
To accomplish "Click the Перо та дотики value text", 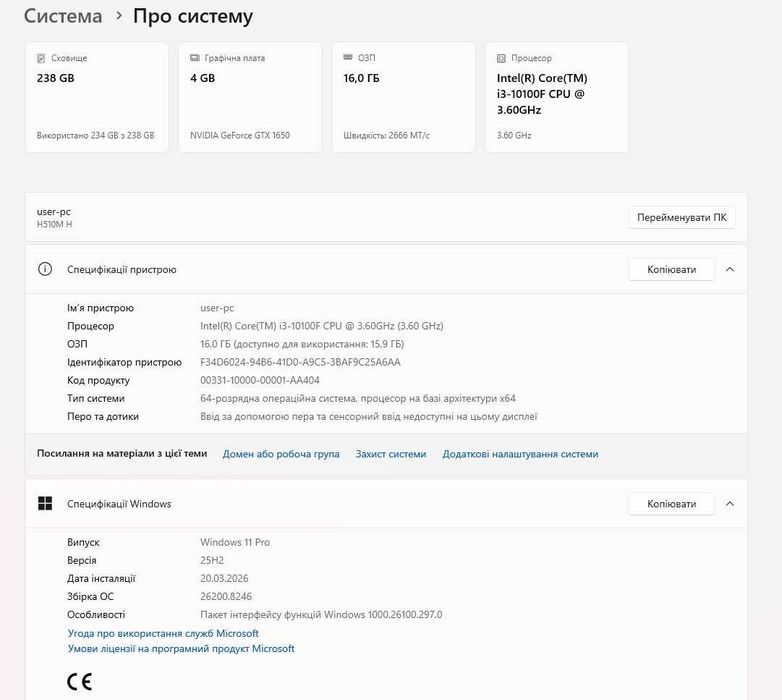I will coord(369,416).
